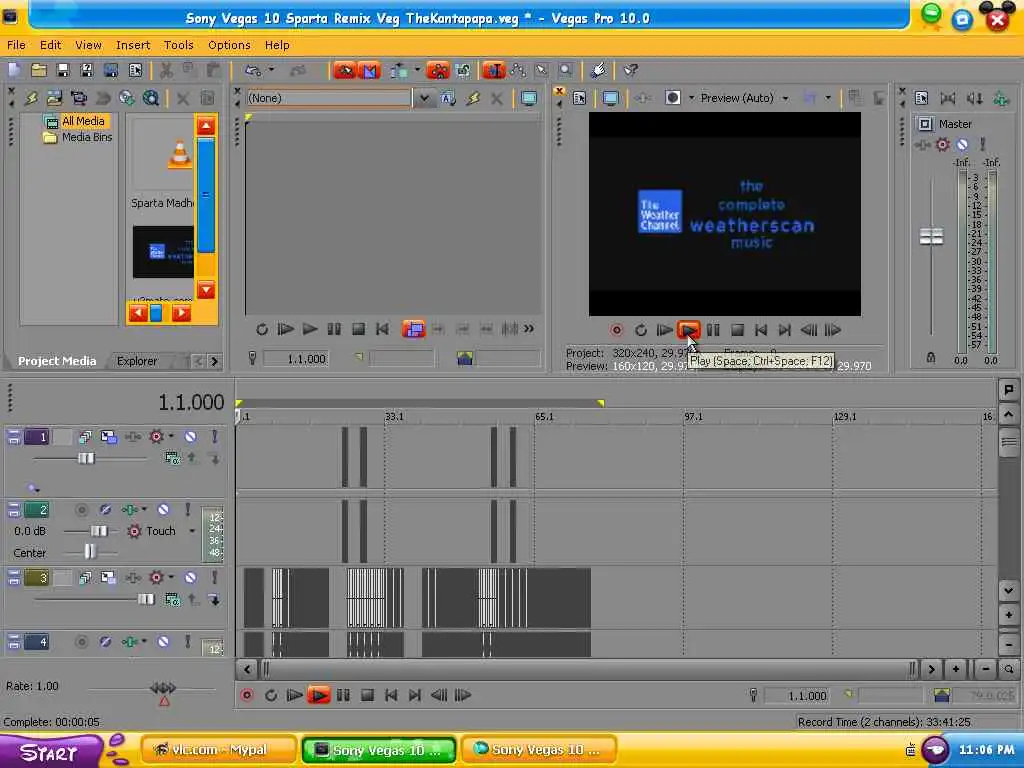The image size is (1024, 768).
Task: Open a project with the folder icon
Action: tap(39, 70)
